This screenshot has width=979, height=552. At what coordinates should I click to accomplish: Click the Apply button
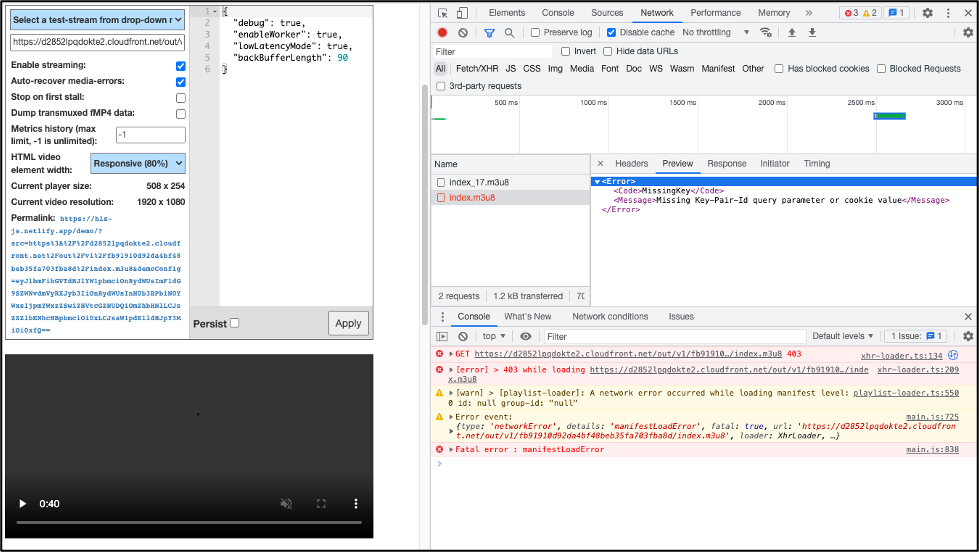348,323
